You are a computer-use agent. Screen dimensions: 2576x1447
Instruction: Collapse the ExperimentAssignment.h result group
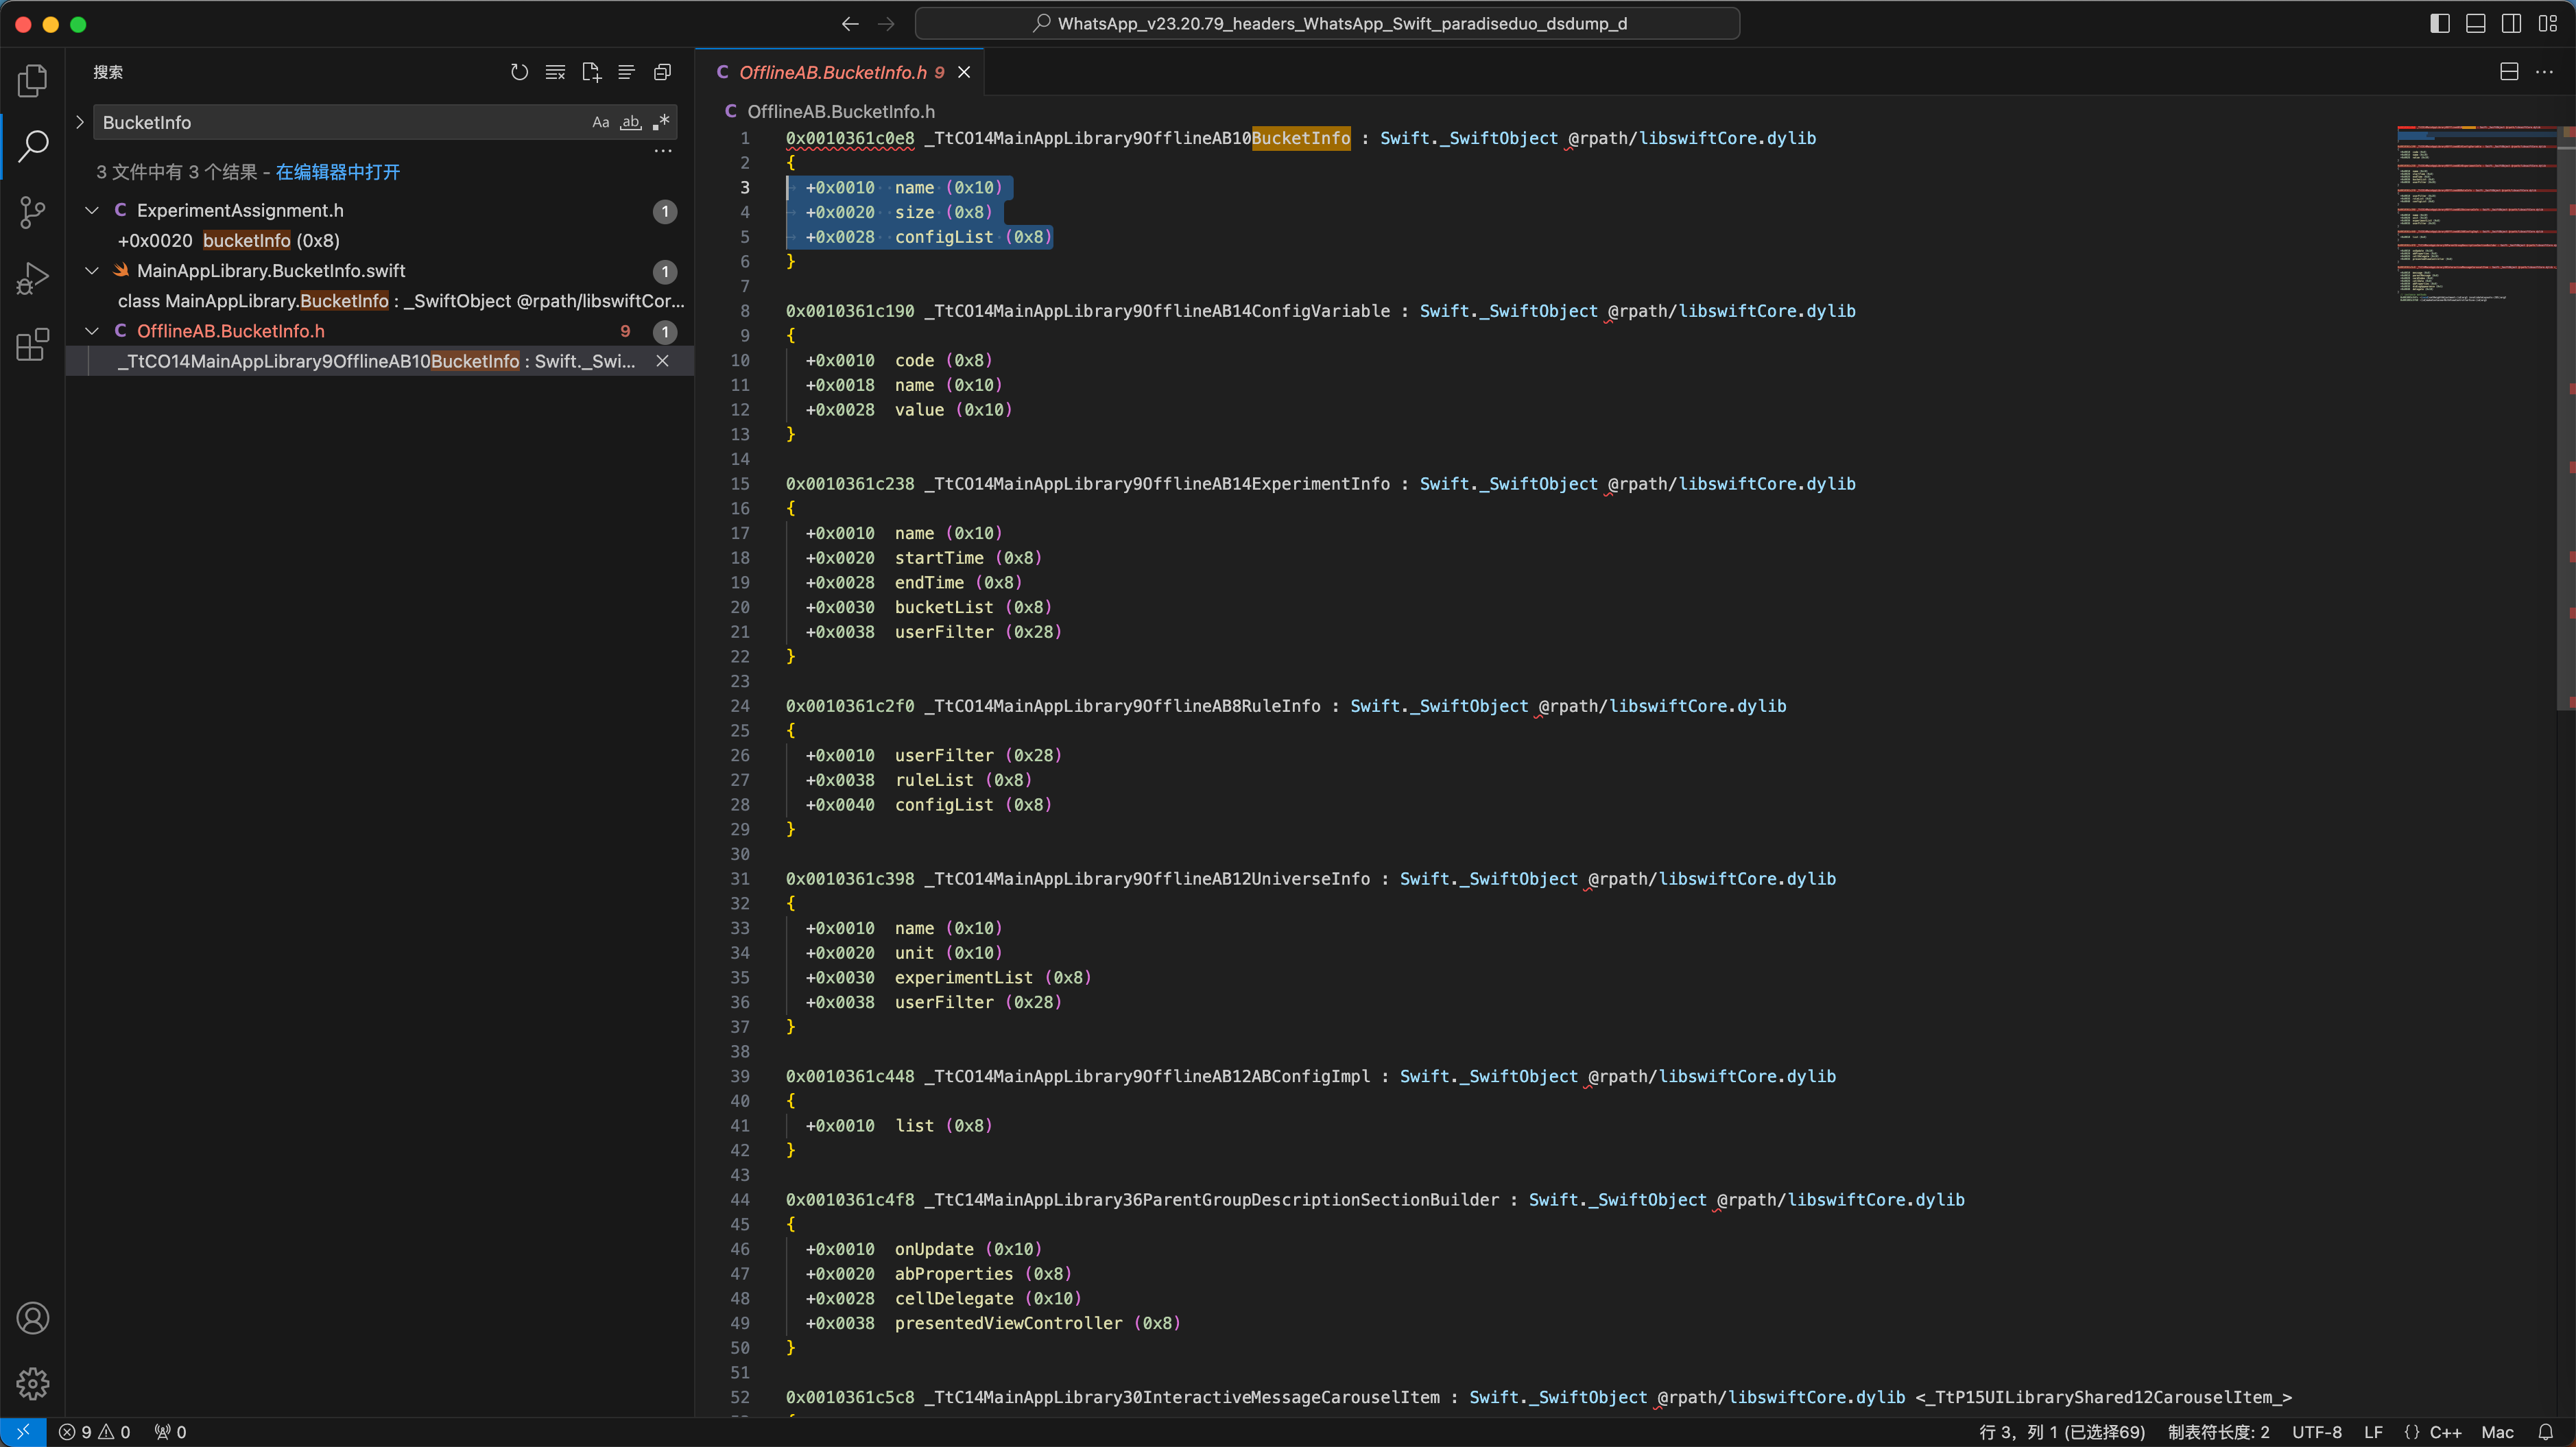[x=92, y=210]
